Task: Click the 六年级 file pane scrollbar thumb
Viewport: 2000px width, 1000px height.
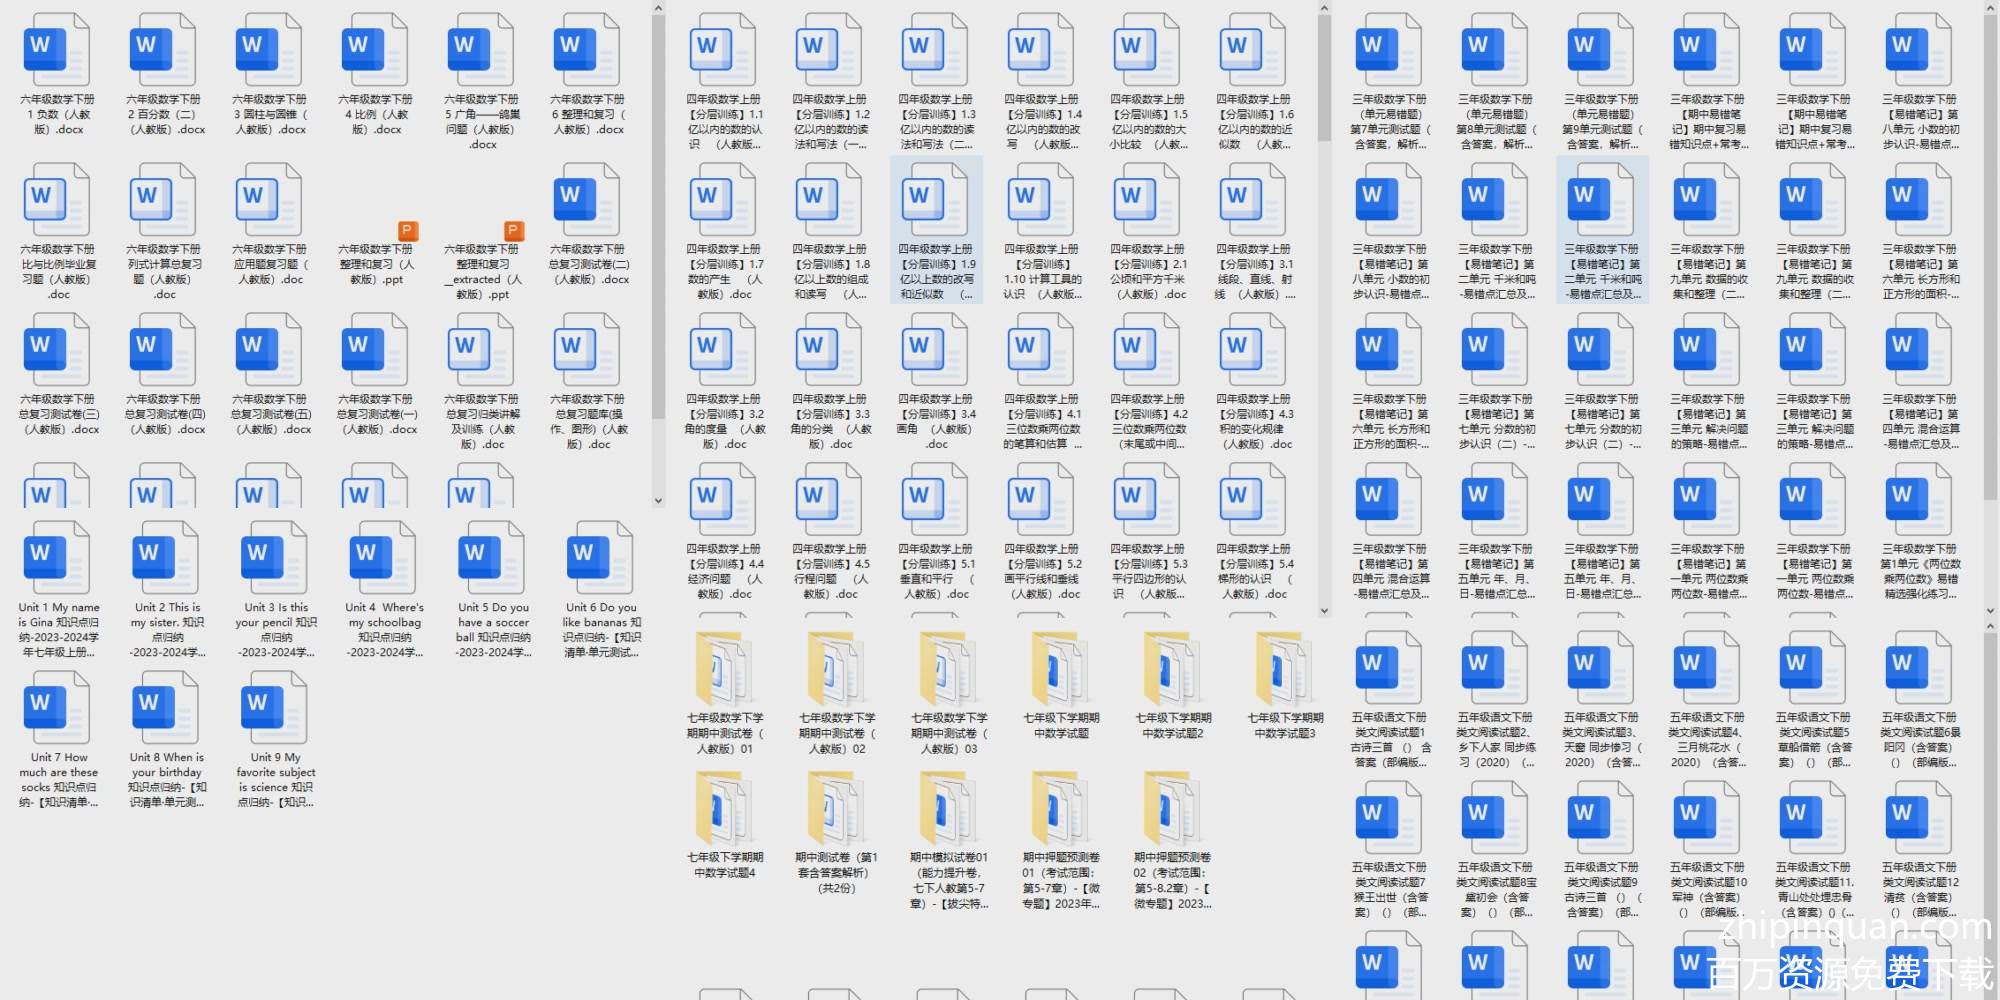Action: tap(658, 200)
